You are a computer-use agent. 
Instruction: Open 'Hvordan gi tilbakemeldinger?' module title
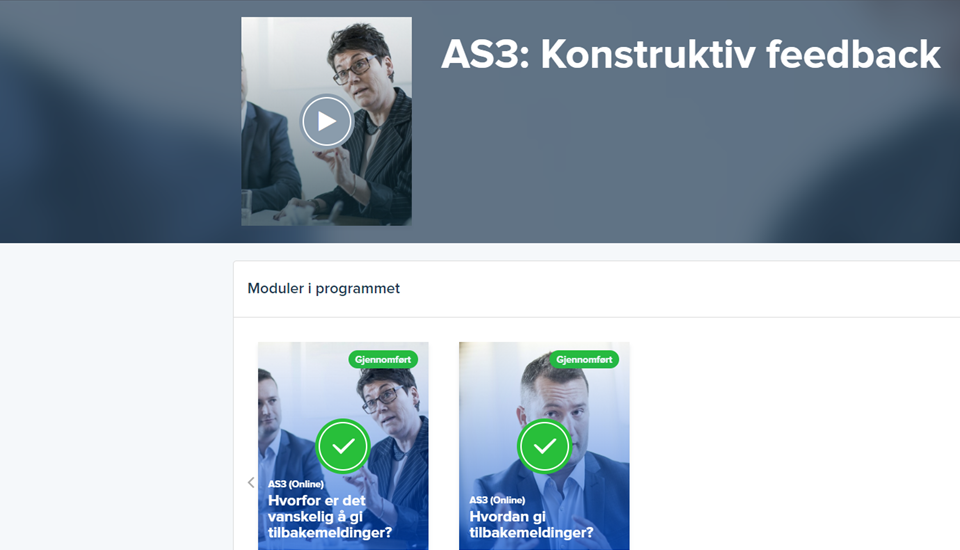pyautogui.click(x=531, y=524)
